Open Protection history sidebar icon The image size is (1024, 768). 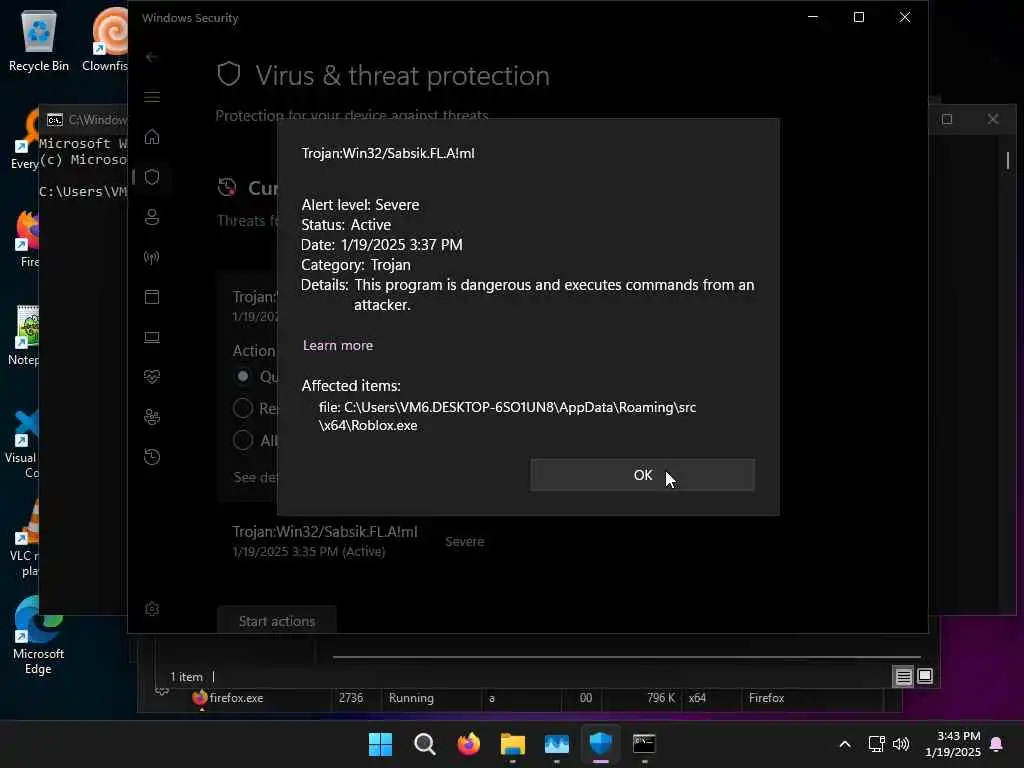[x=152, y=456]
